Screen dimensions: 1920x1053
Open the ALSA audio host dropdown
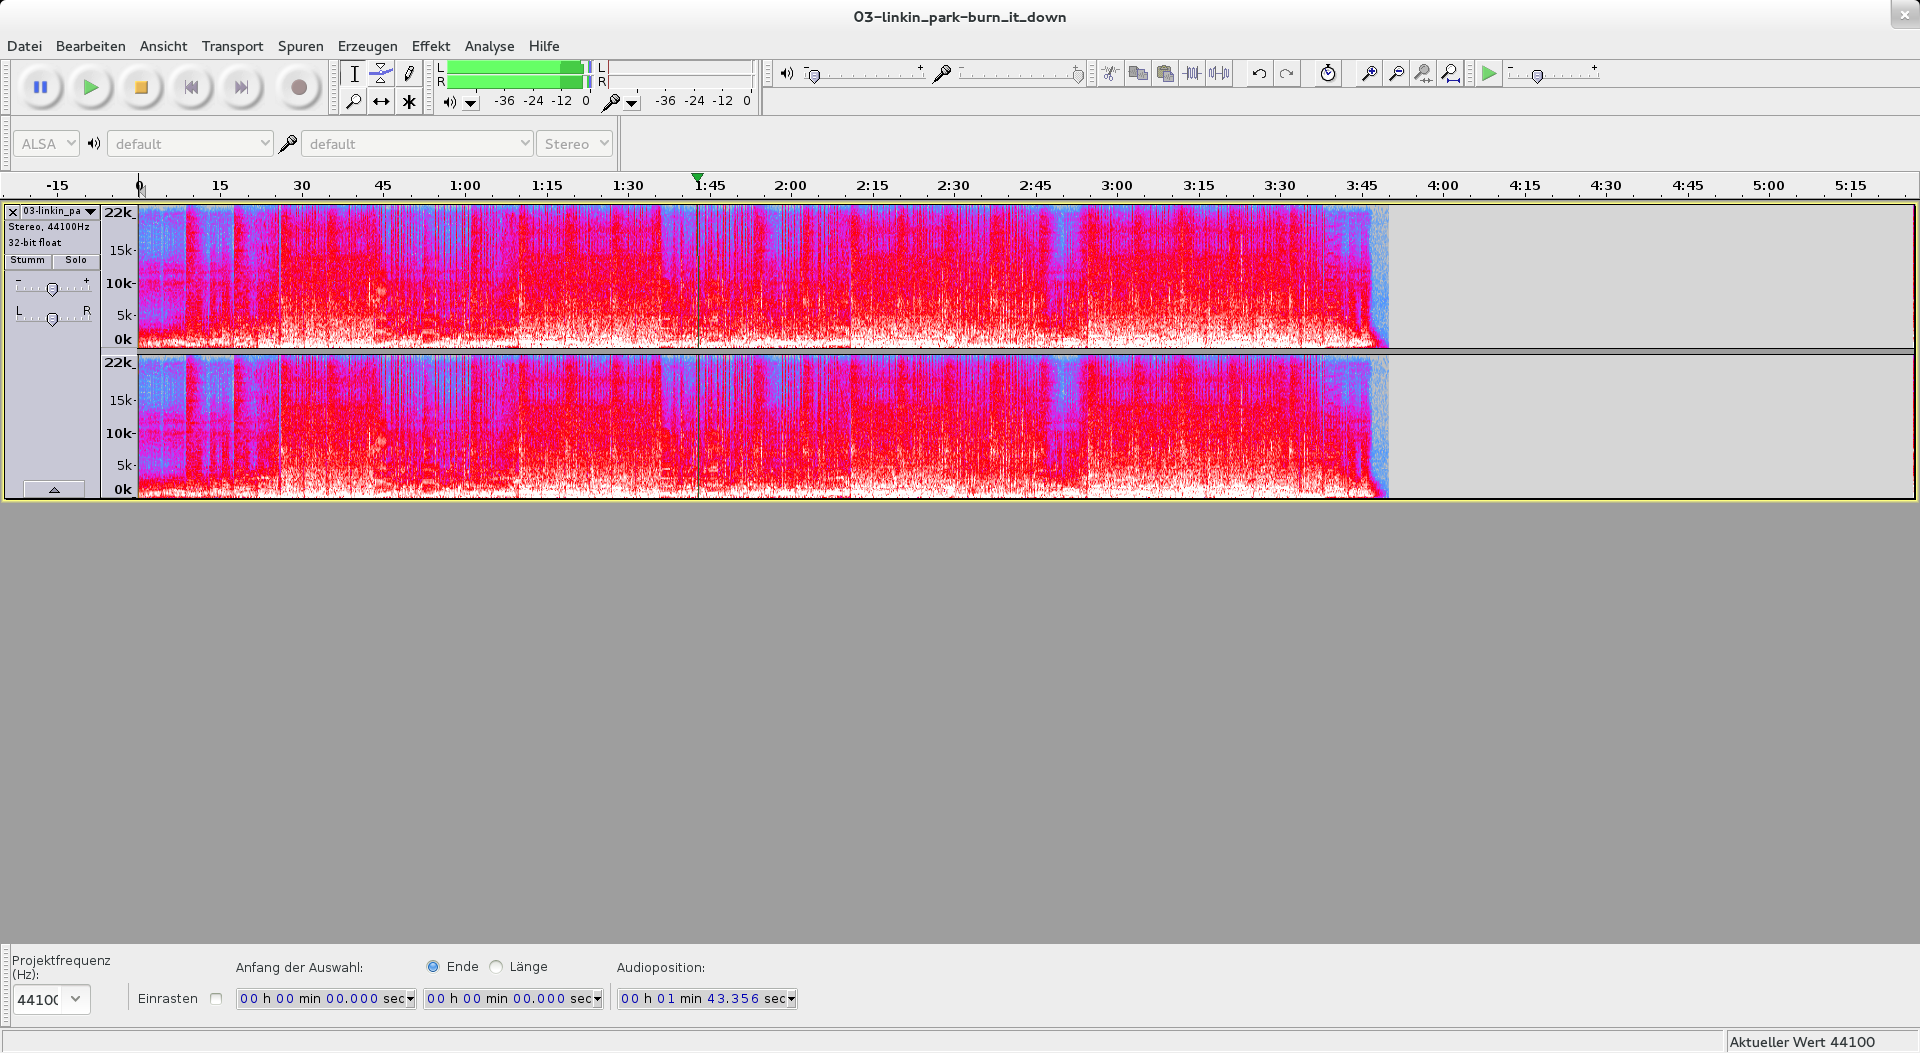pyautogui.click(x=47, y=144)
